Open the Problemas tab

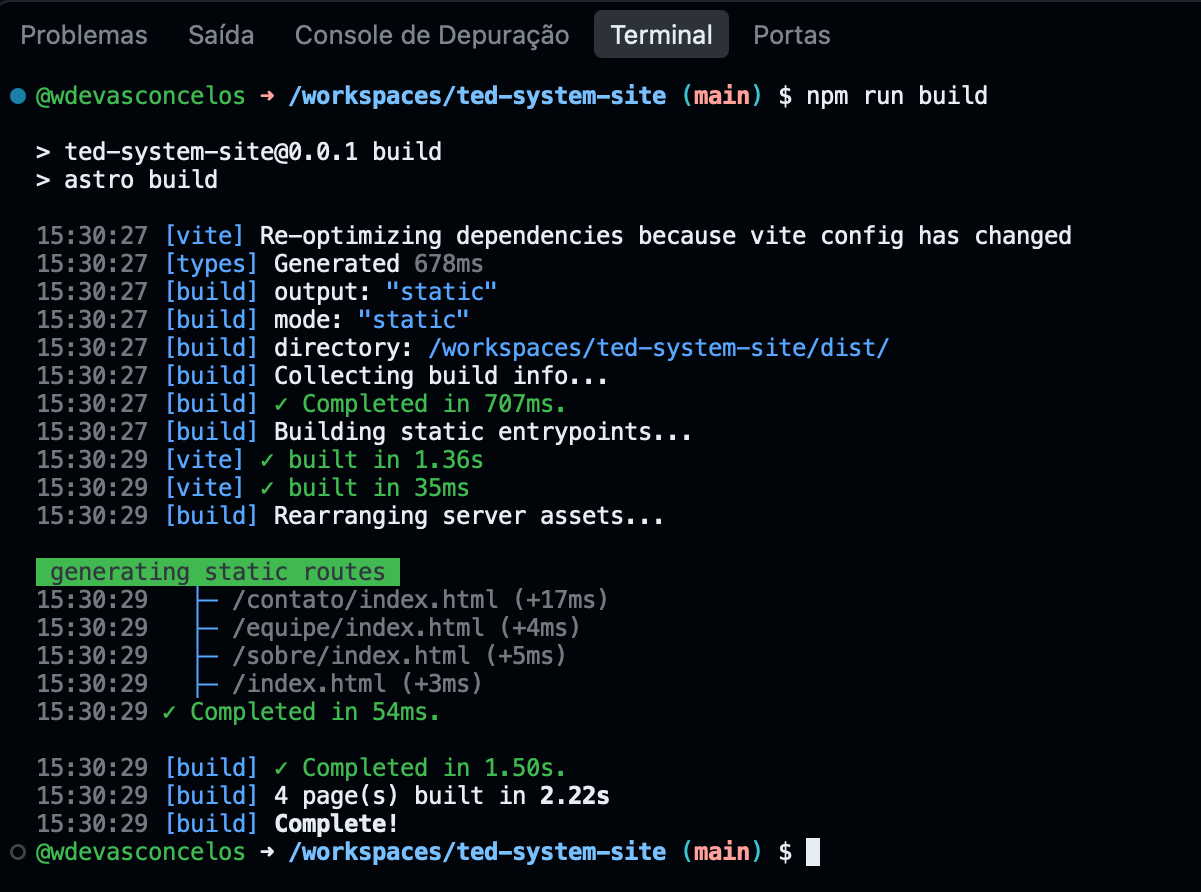84,35
